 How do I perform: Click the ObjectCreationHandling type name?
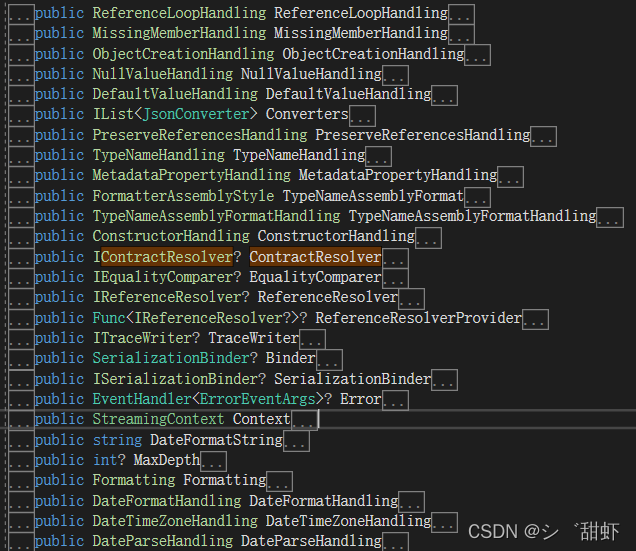(x=183, y=54)
